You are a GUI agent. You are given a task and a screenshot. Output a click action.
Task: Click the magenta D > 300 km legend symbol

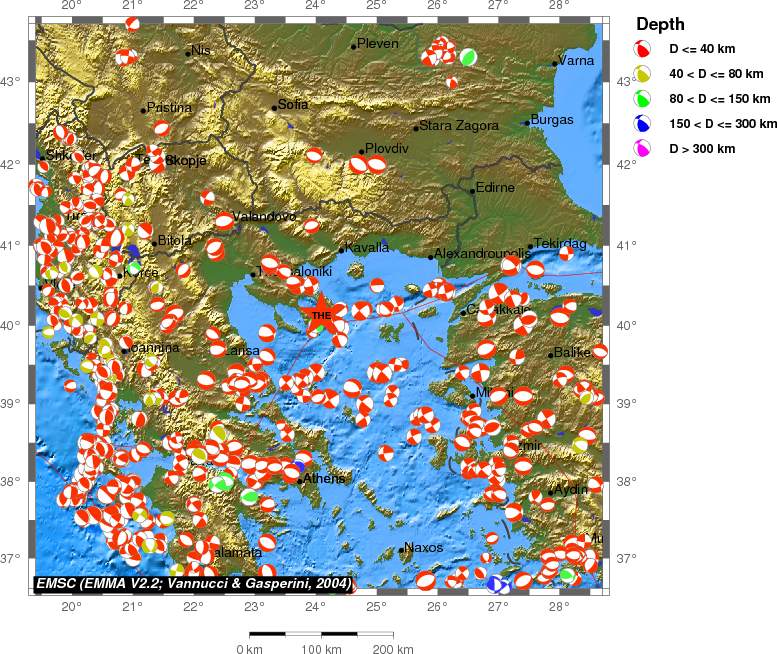(x=643, y=148)
